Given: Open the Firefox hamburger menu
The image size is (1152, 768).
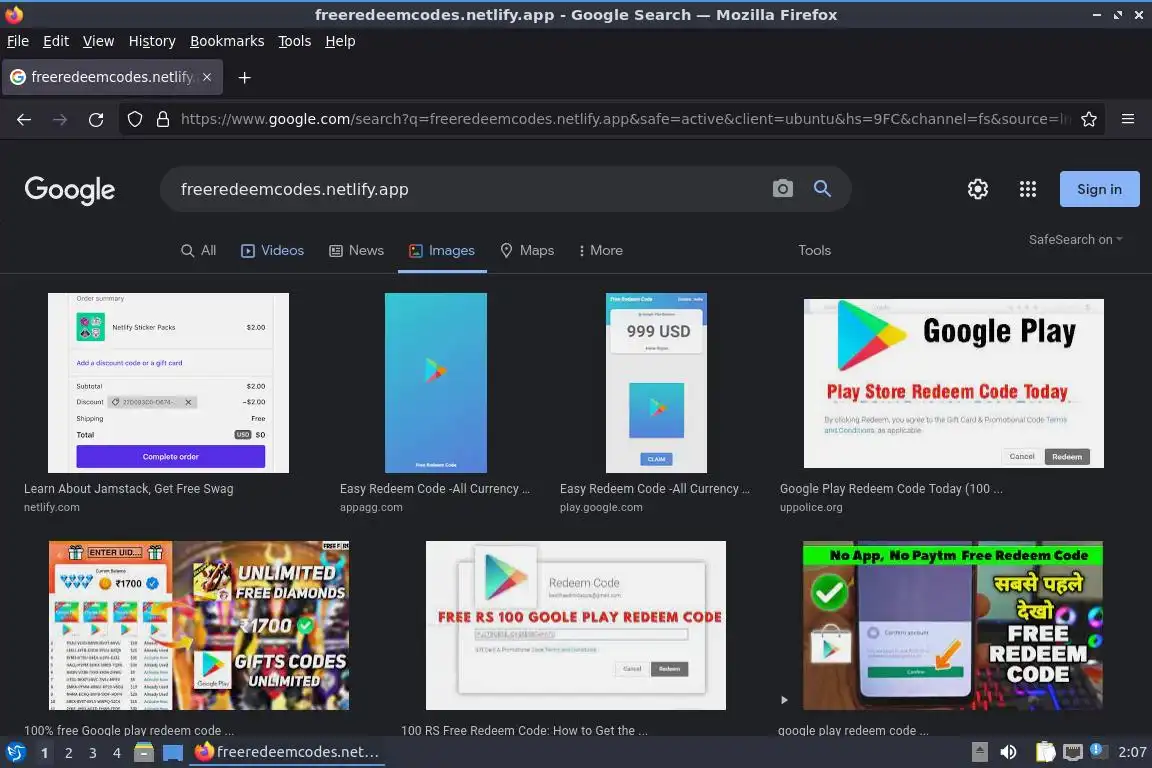Looking at the screenshot, I should (1128, 119).
